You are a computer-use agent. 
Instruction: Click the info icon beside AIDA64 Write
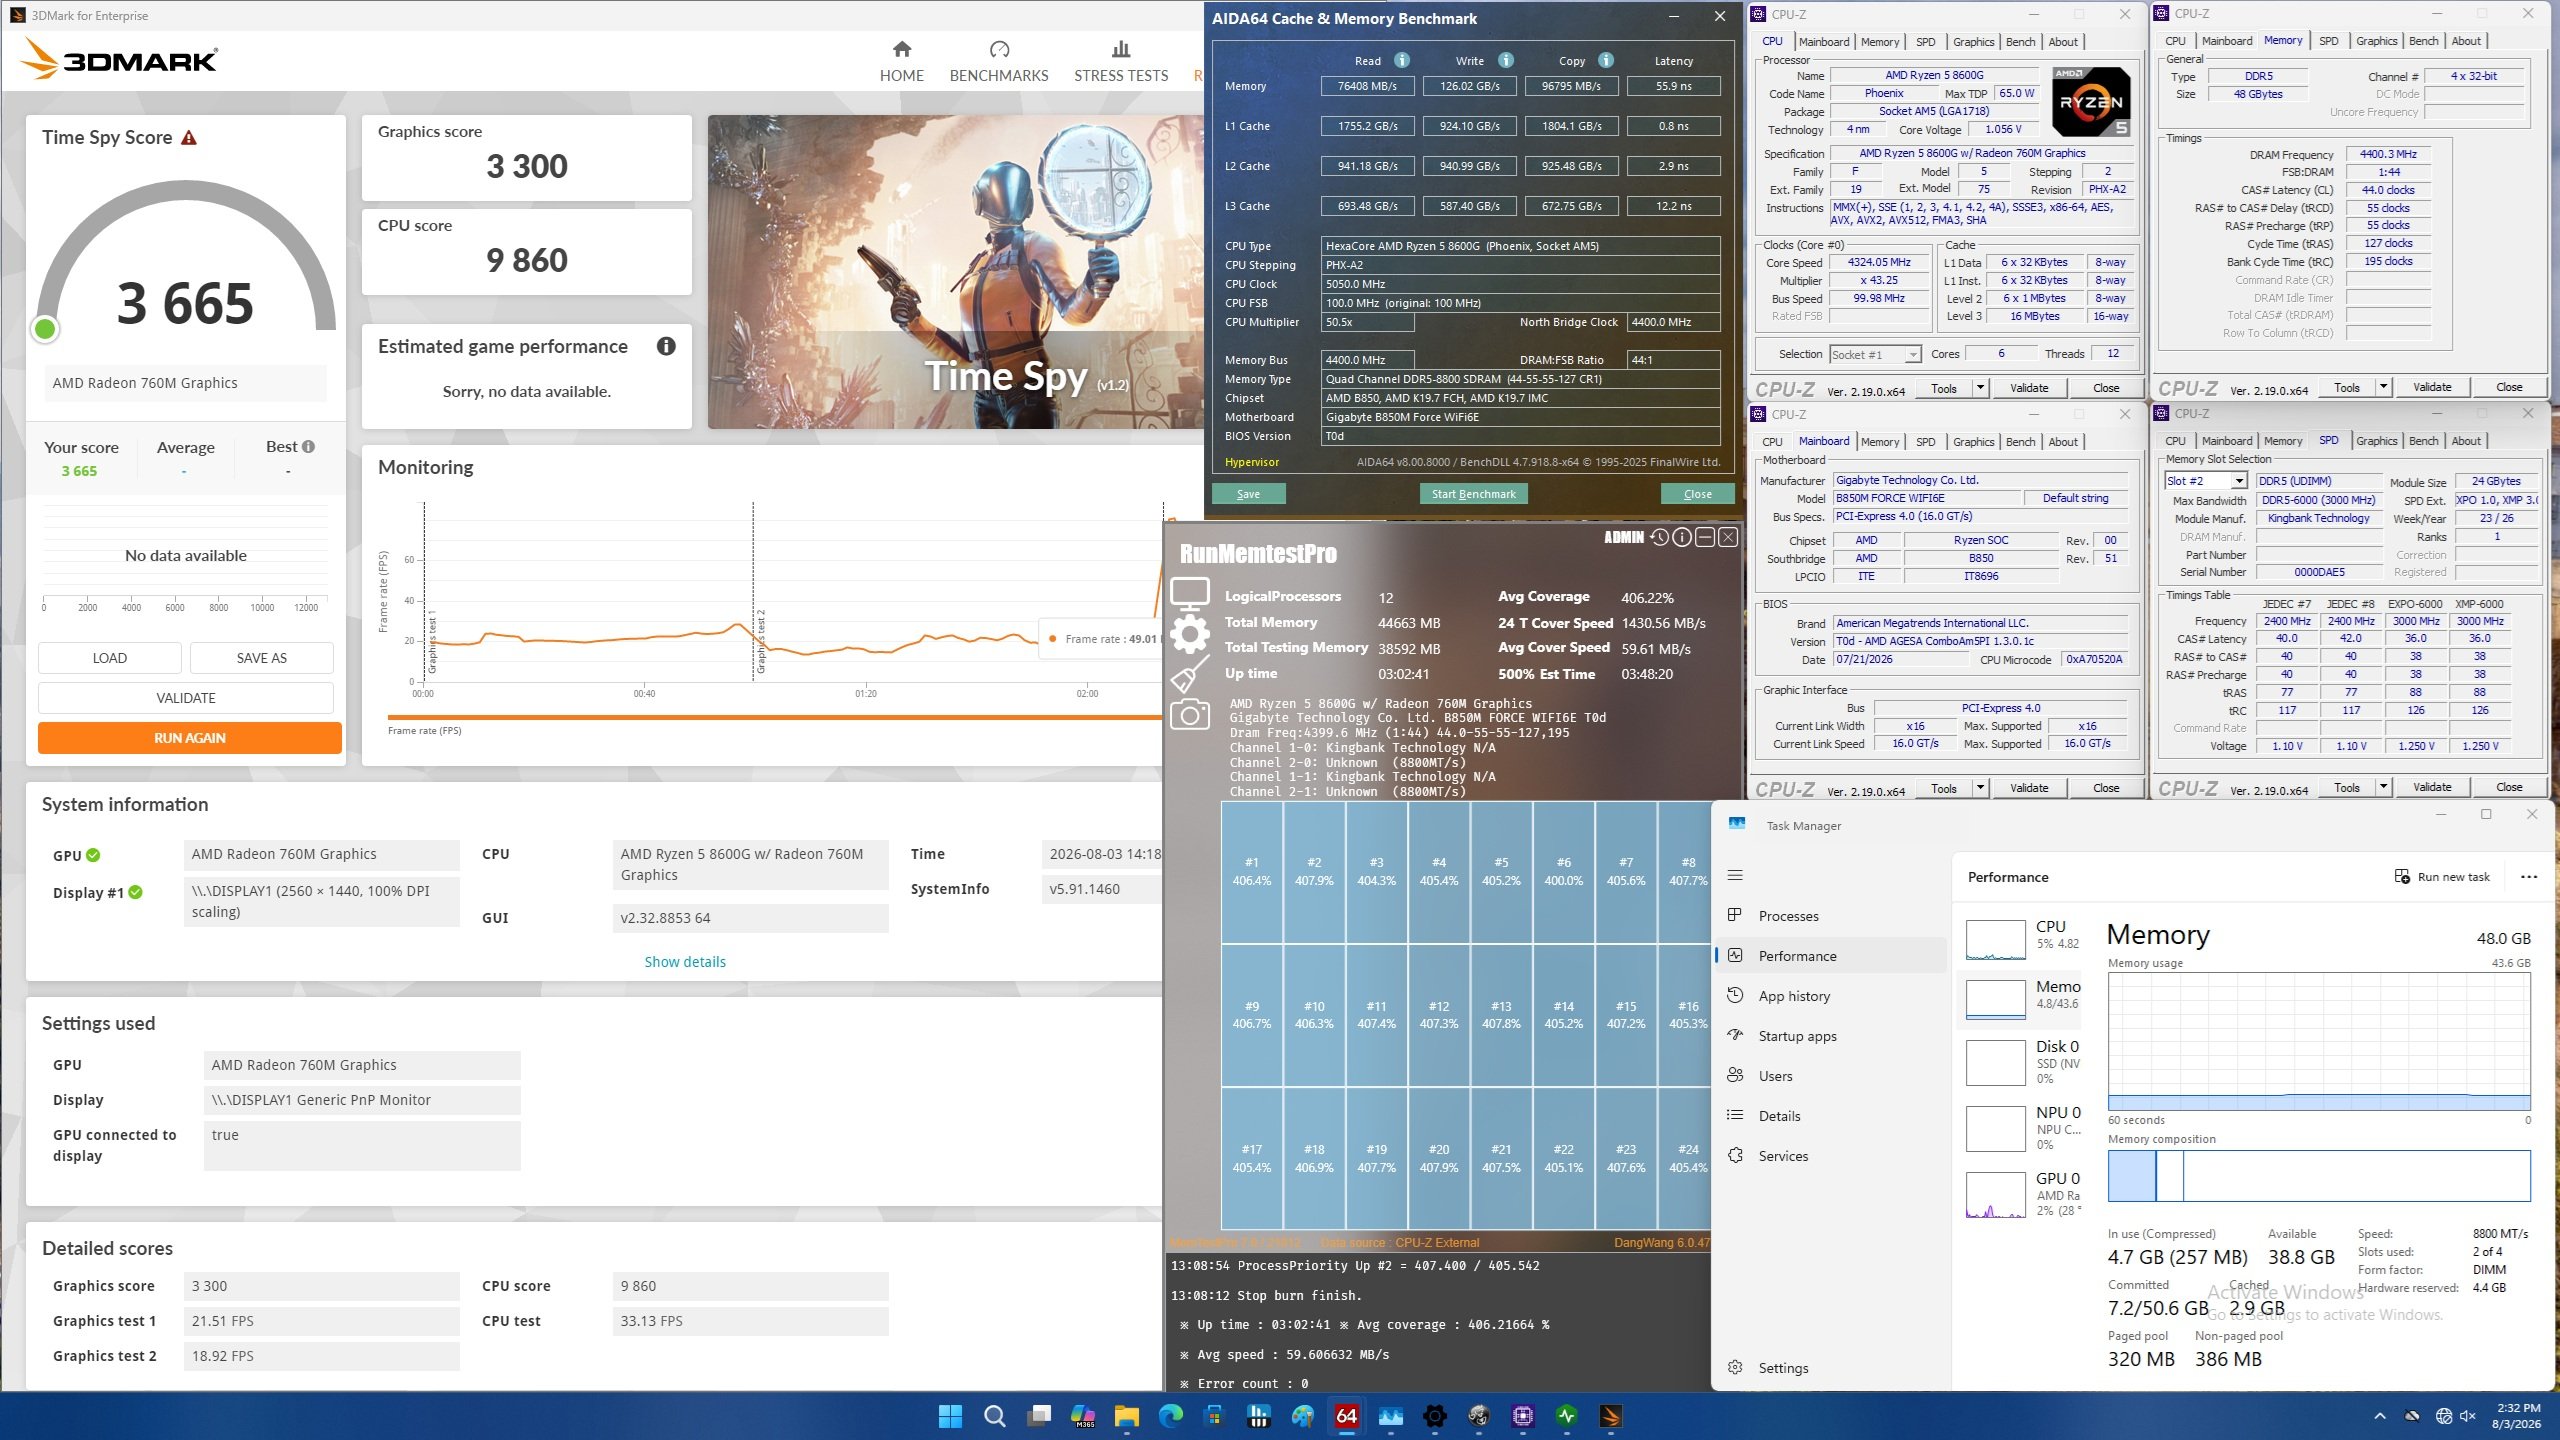pyautogui.click(x=1506, y=60)
